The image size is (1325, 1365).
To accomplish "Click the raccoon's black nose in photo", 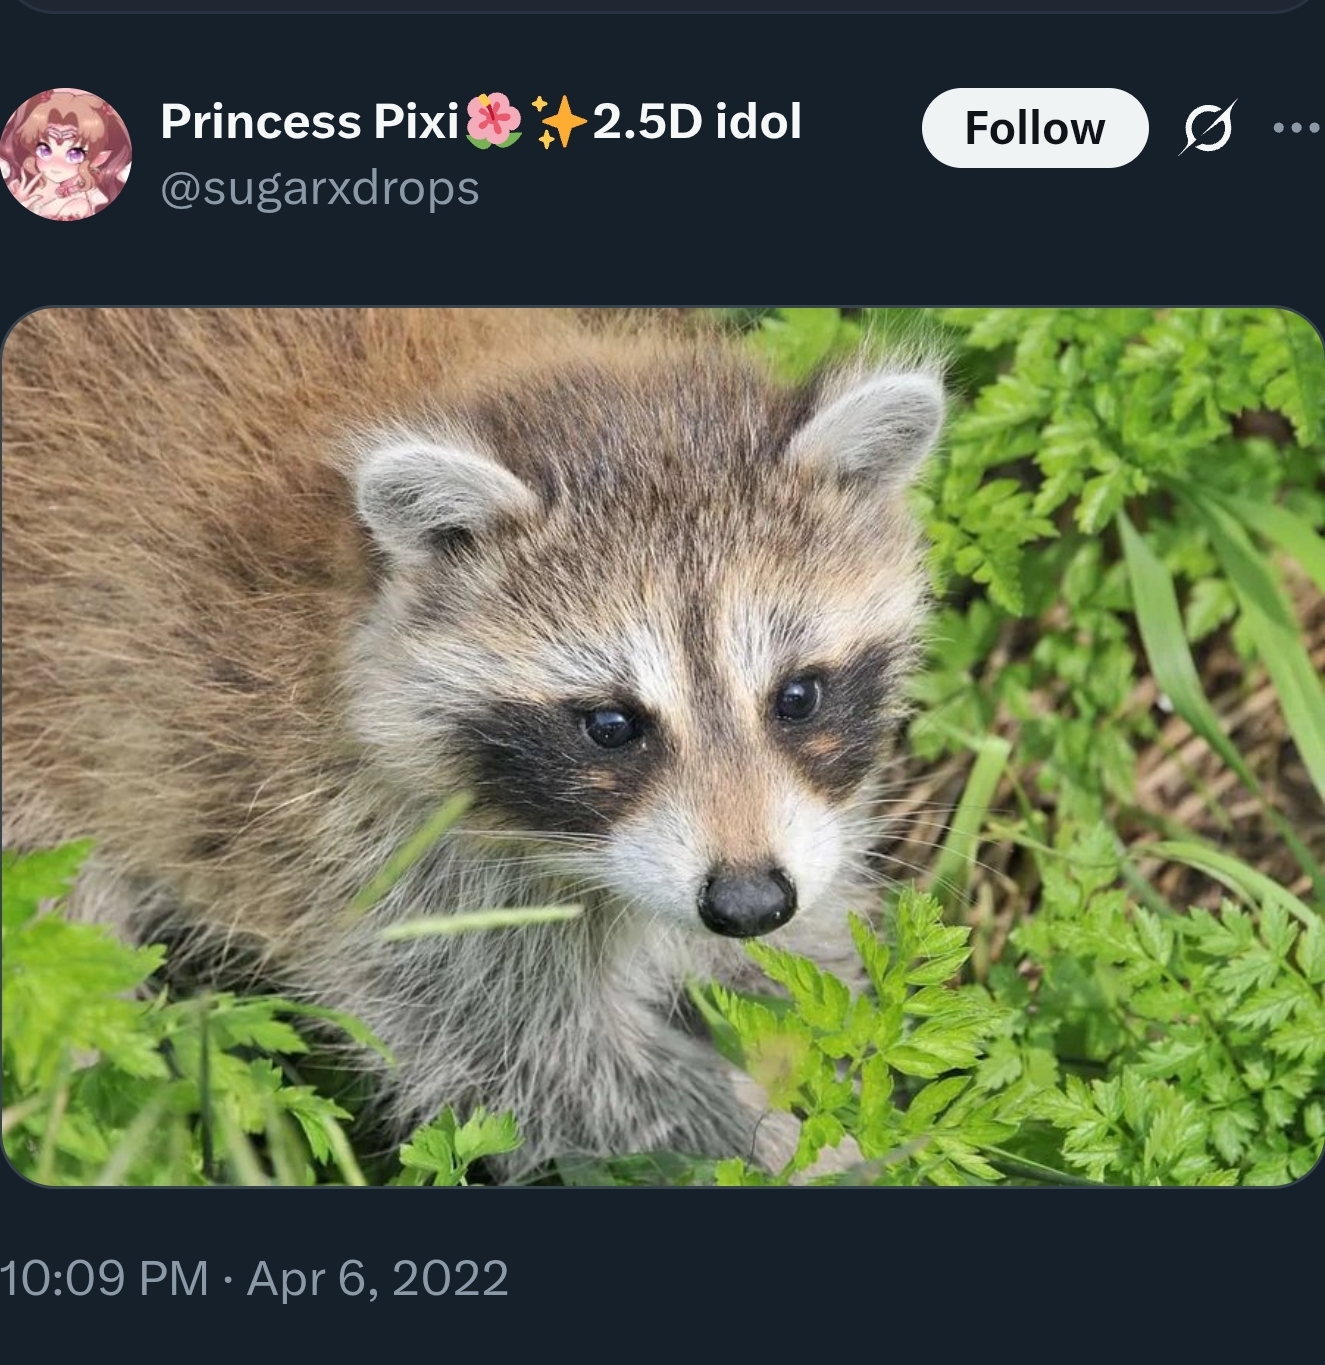I will pos(747,900).
